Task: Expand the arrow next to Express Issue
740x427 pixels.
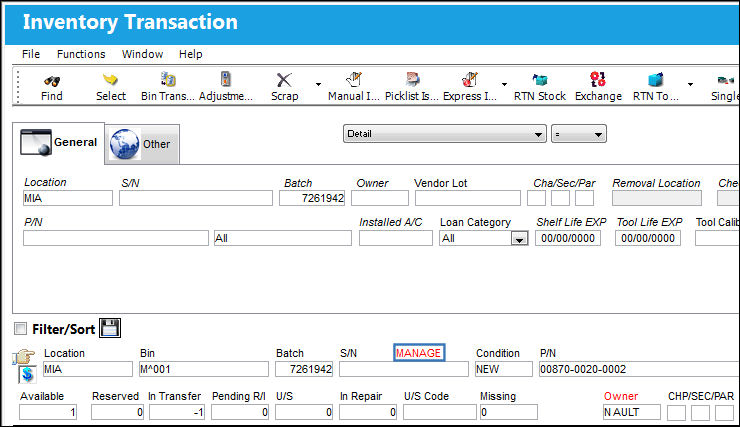Action: [x=504, y=84]
